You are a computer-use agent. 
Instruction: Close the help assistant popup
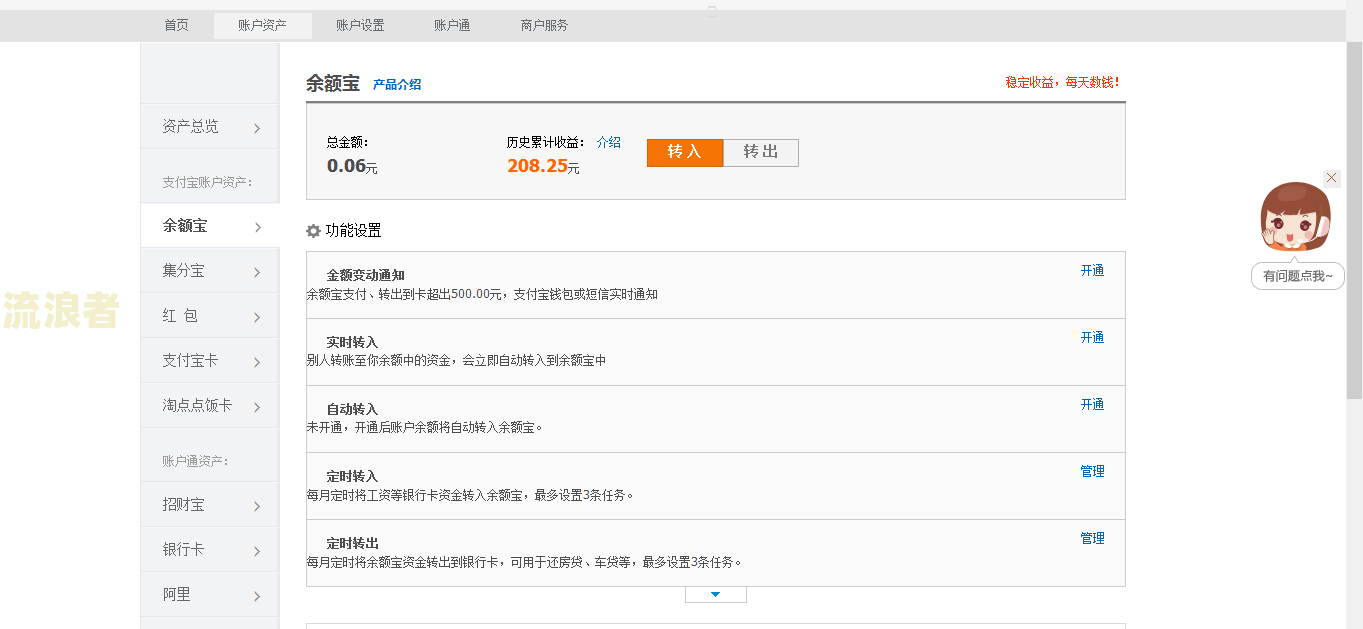(1331, 178)
